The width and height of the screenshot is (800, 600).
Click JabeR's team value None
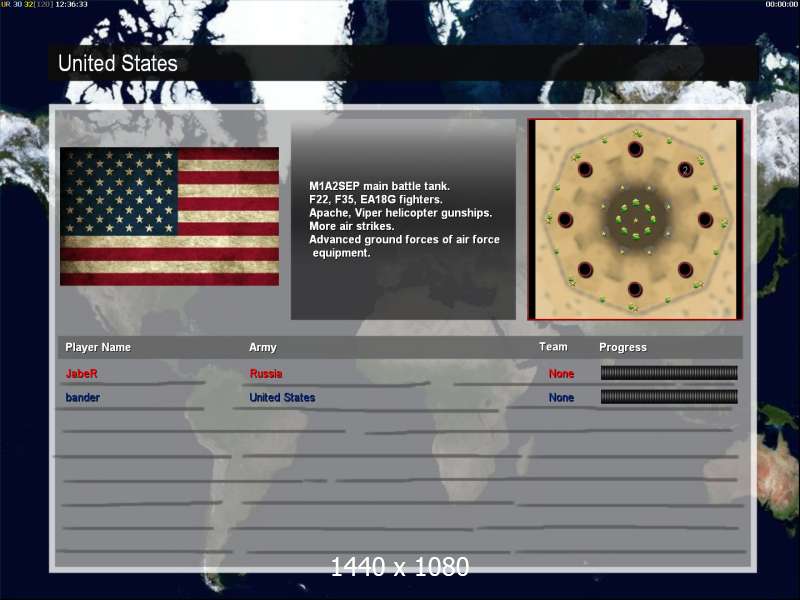561,373
